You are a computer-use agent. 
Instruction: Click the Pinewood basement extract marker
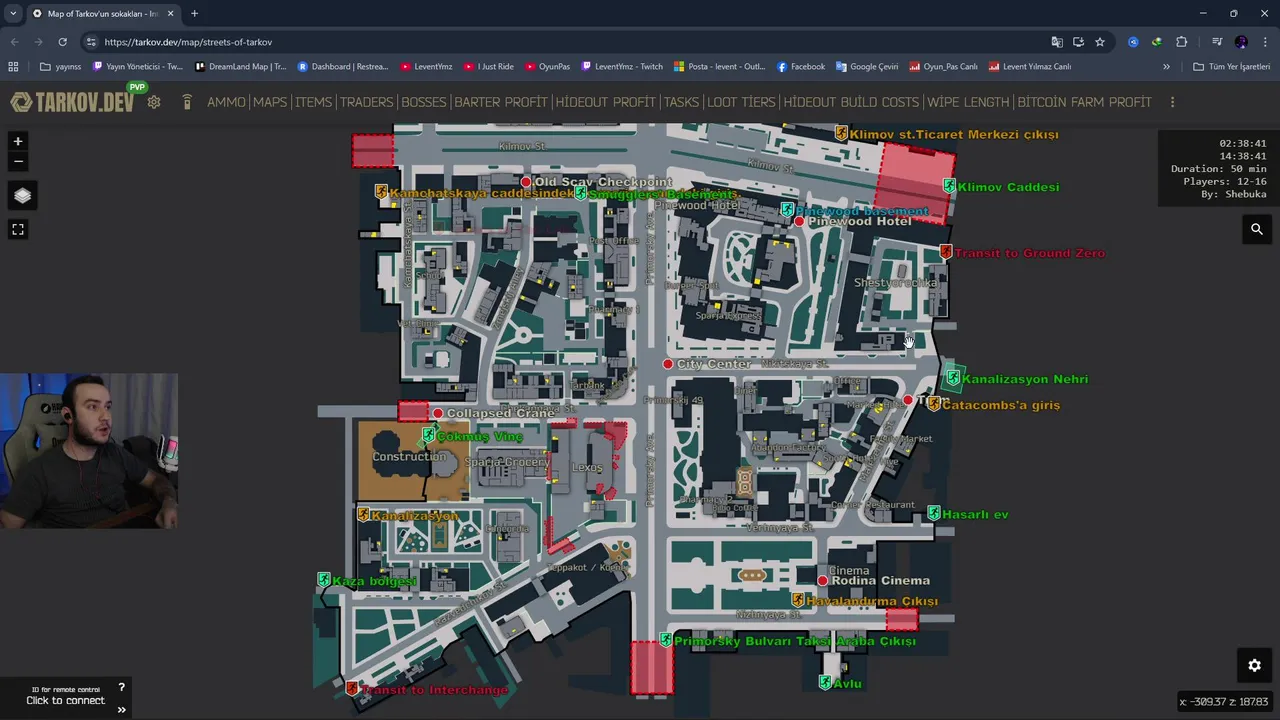click(x=787, y=210)
